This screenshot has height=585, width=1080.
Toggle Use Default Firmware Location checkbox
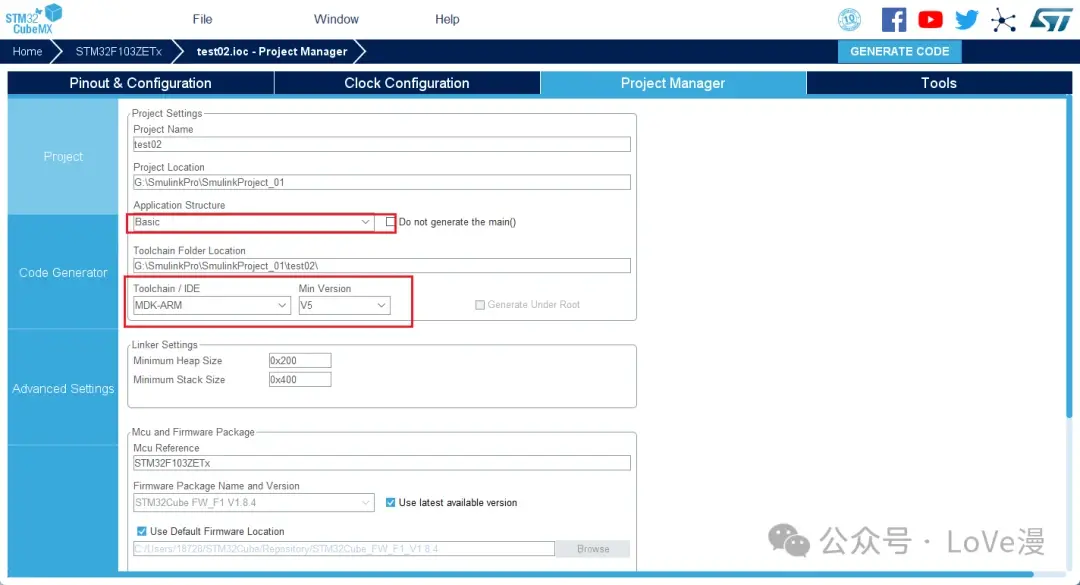tap(141, 531)
